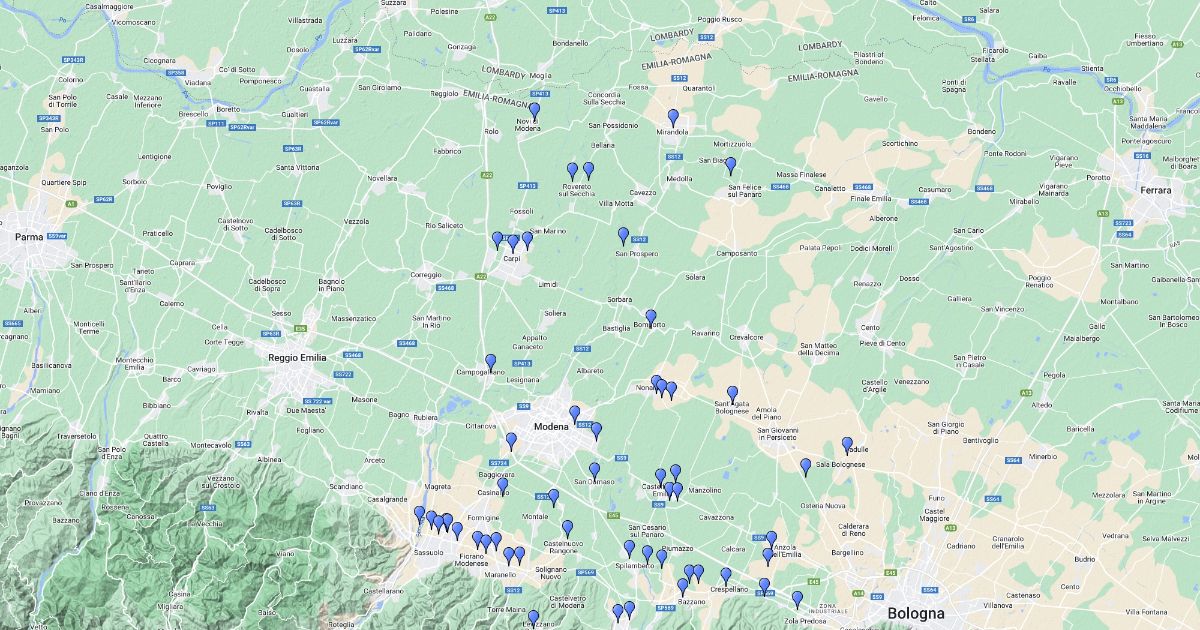1200x630 pixels.
Task: Click the marker above San Prospero
Action: point(623,236)
